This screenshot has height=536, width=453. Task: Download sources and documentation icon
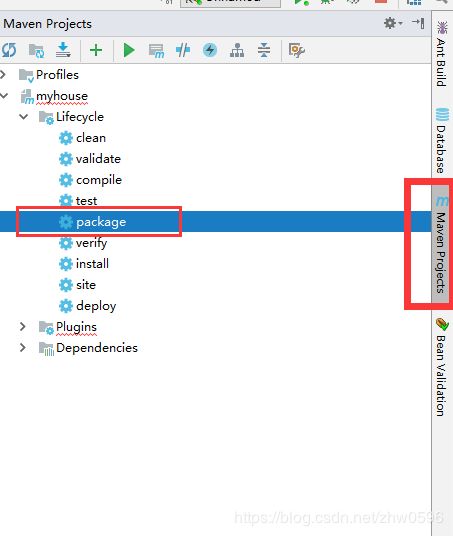click(x=63, y=50)
